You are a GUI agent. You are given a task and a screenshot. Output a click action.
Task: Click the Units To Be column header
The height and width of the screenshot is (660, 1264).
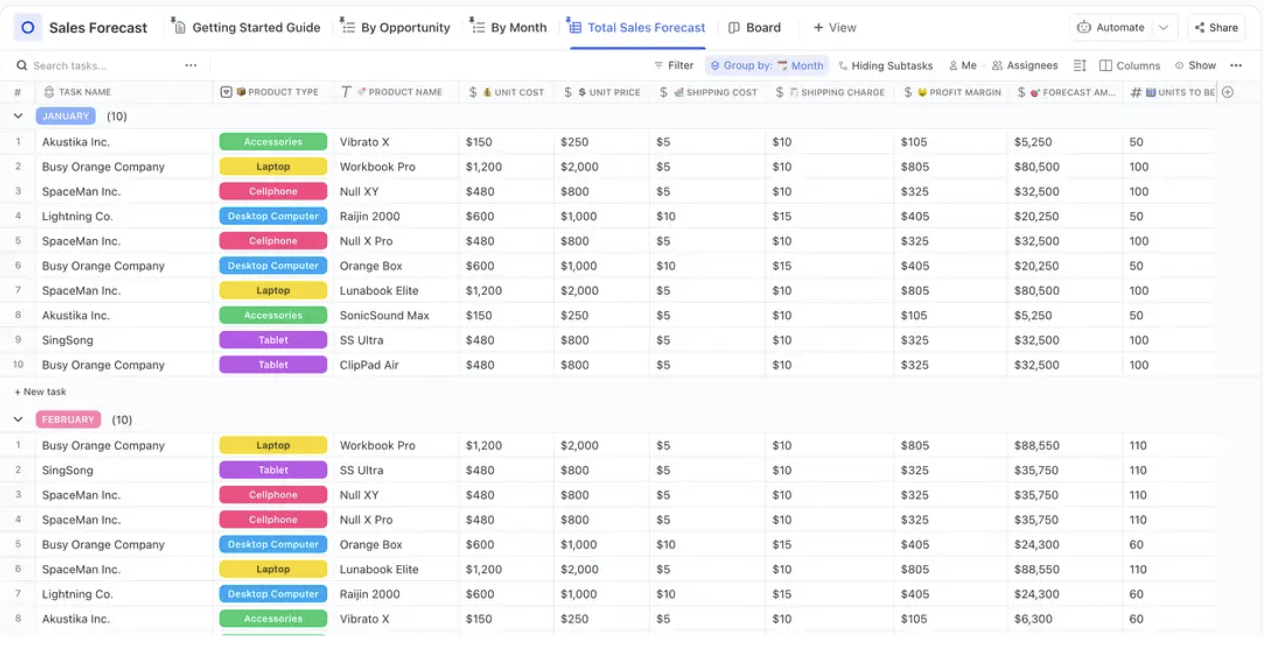(1173, 92)
